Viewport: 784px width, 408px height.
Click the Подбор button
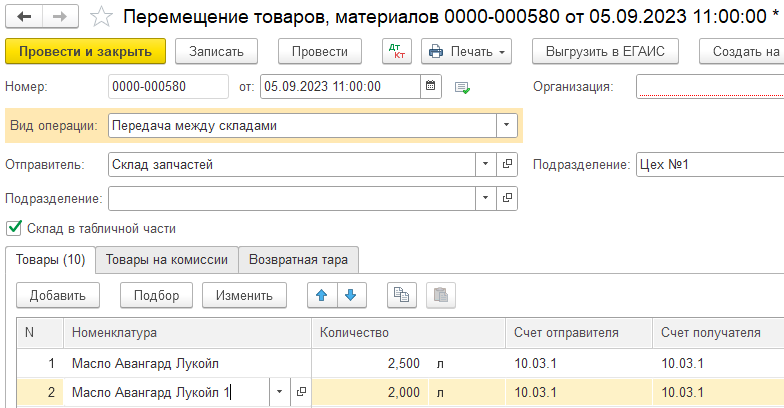click(x=154, y=295)
